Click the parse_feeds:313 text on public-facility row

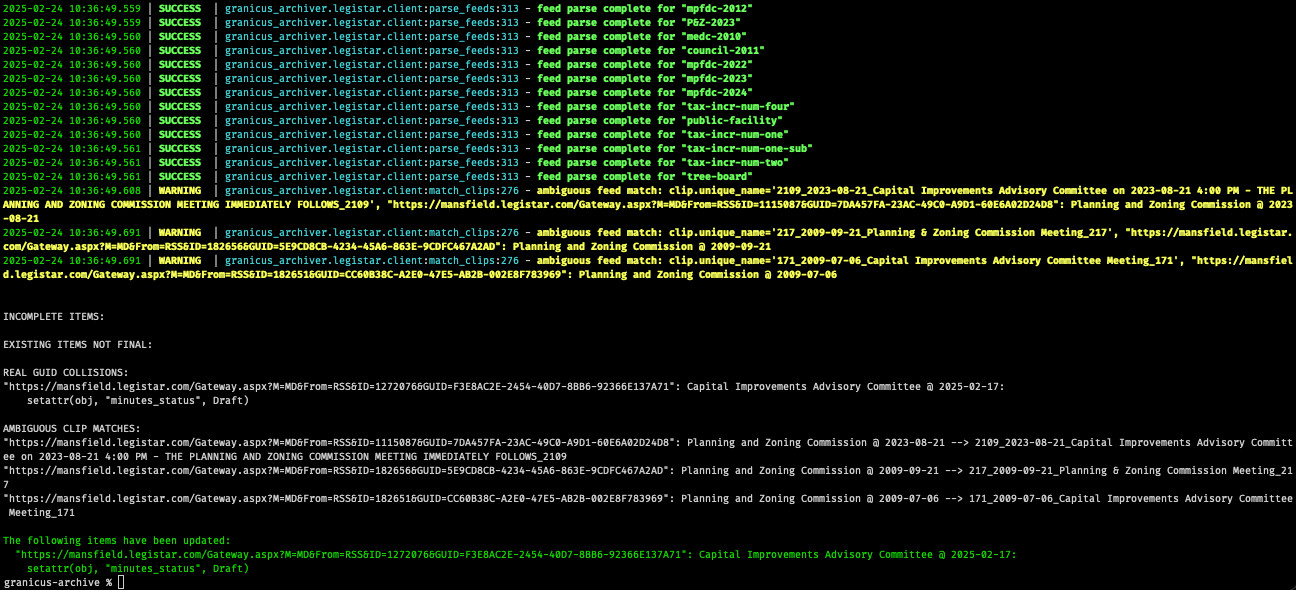[x=473, y=119]
